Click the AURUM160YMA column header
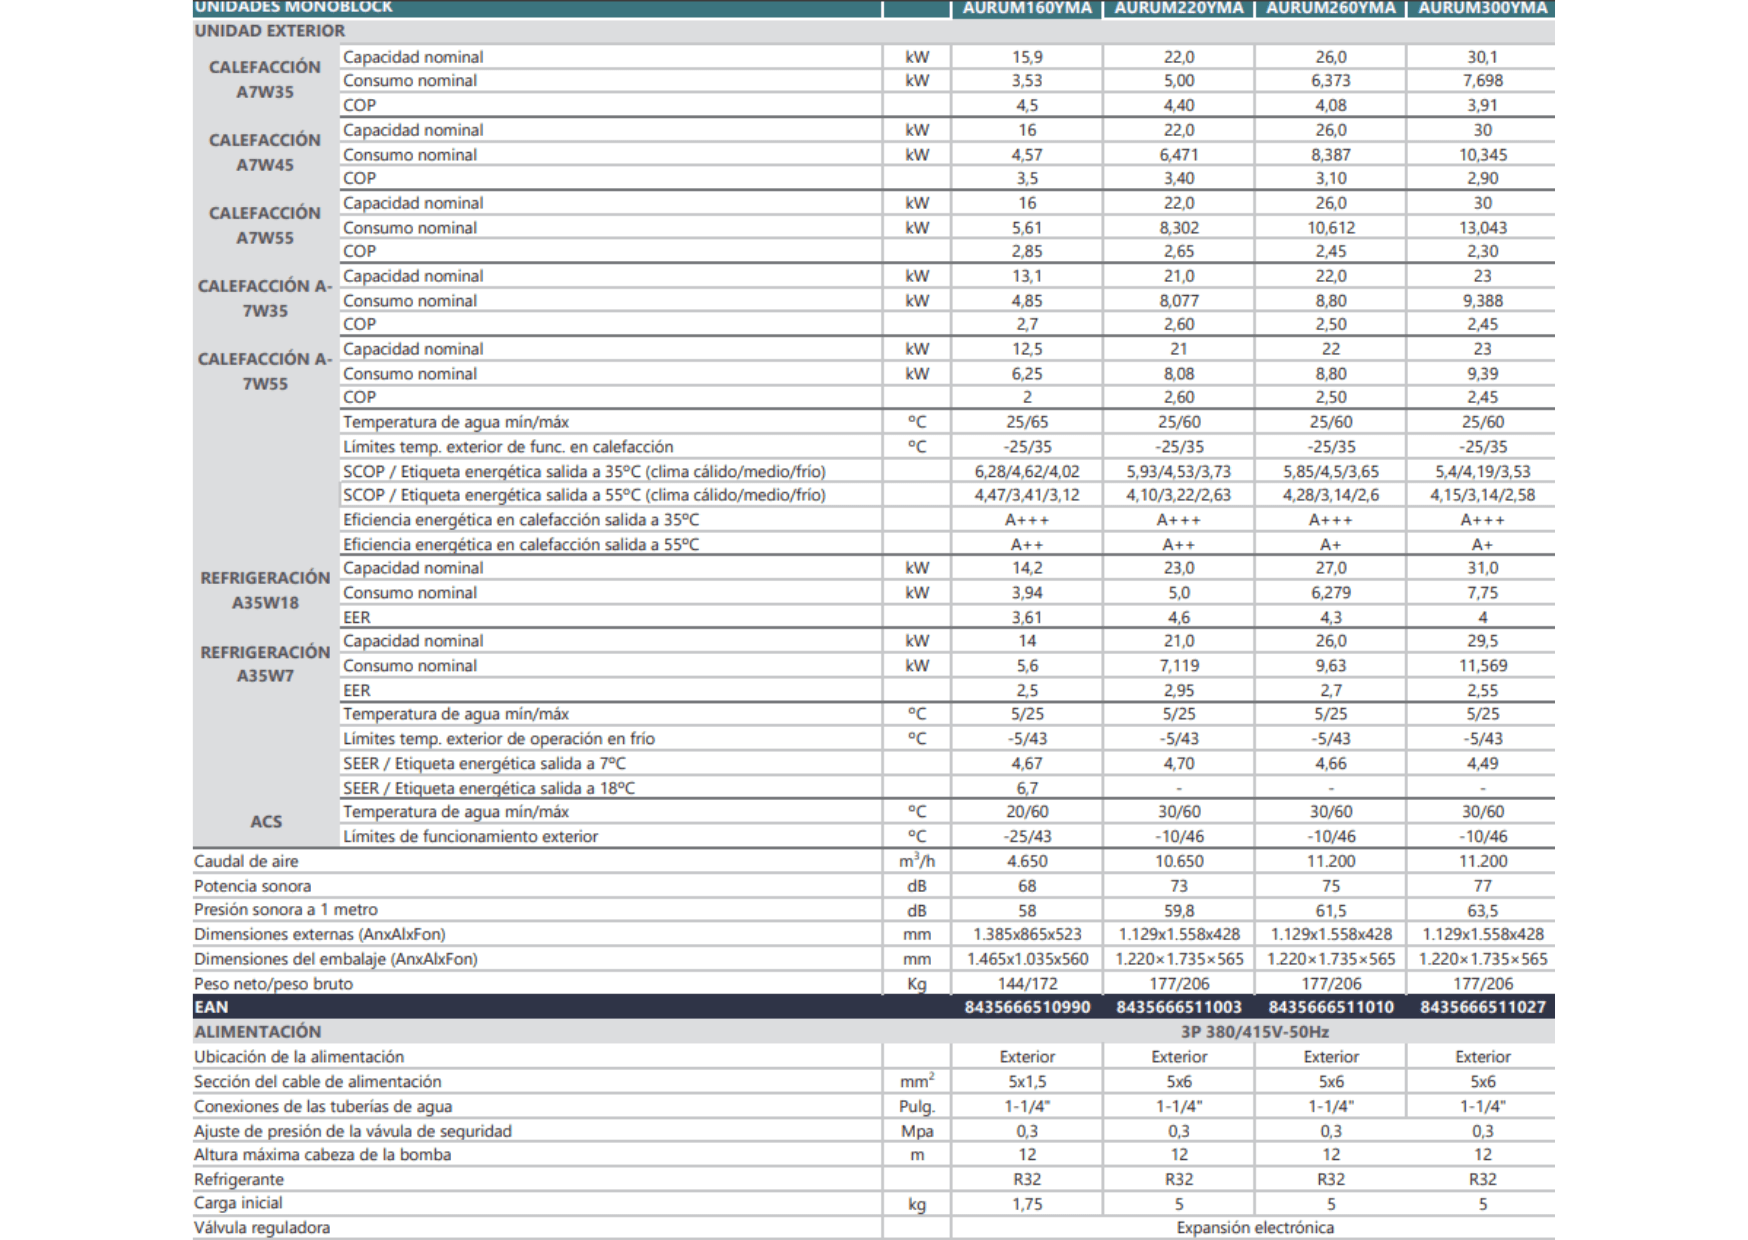This screenshot has height=1240, width=1748. point(1027,8)
